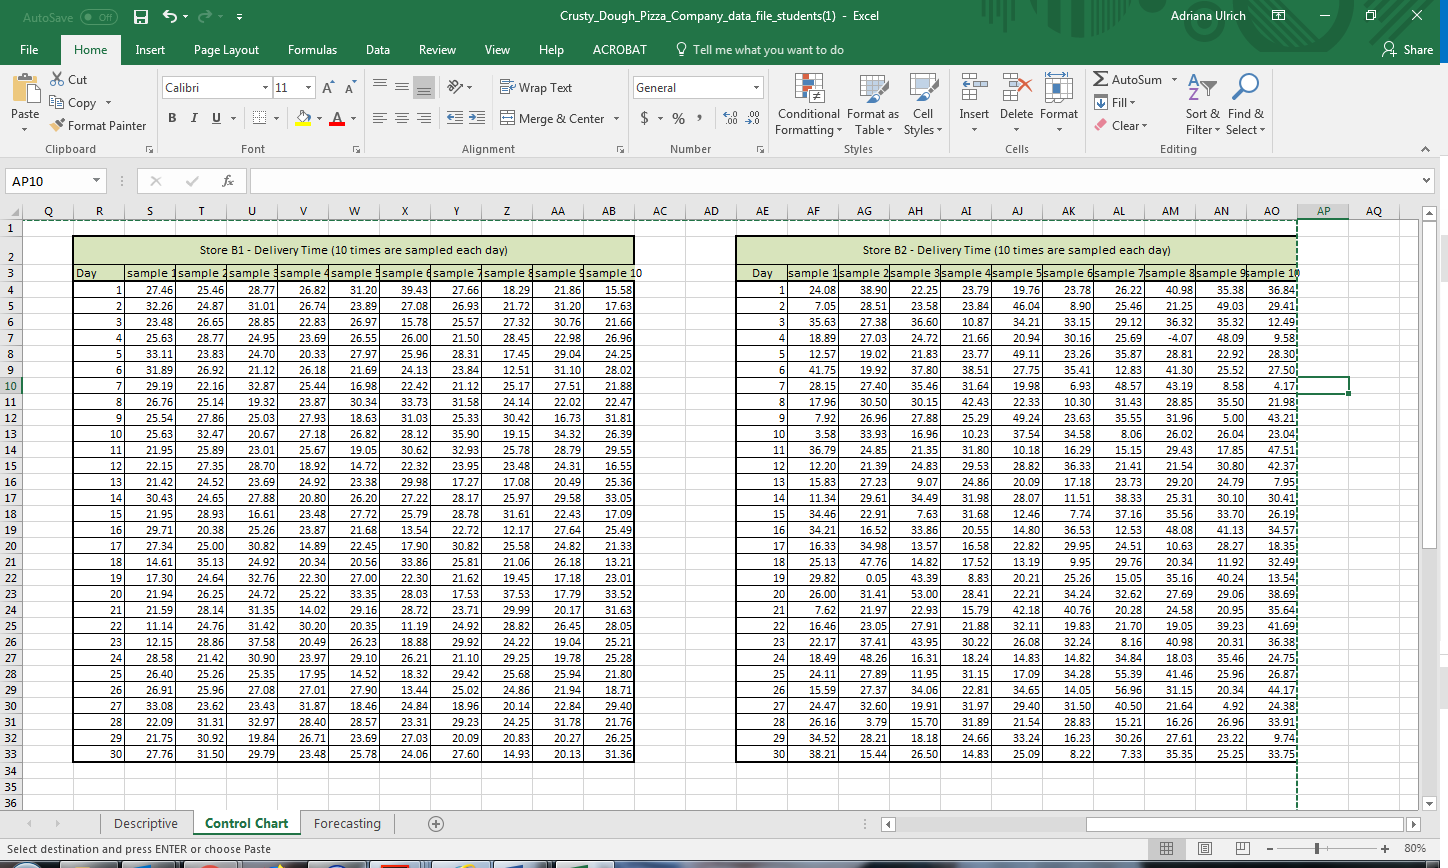Click the Percent Style icon
This screenshot has width=1448, height=868.
679,118
